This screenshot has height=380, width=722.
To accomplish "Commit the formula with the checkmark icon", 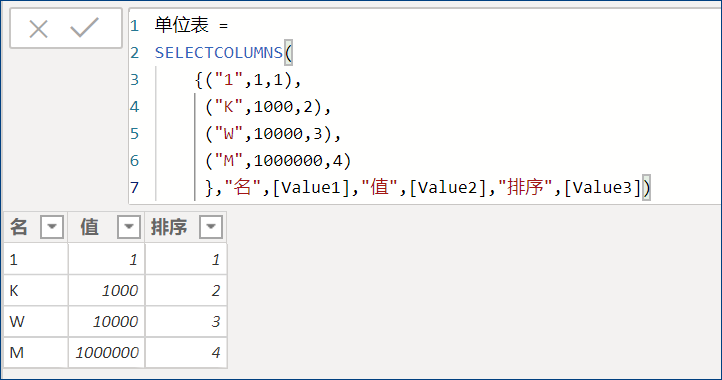I will click(84, 28).
